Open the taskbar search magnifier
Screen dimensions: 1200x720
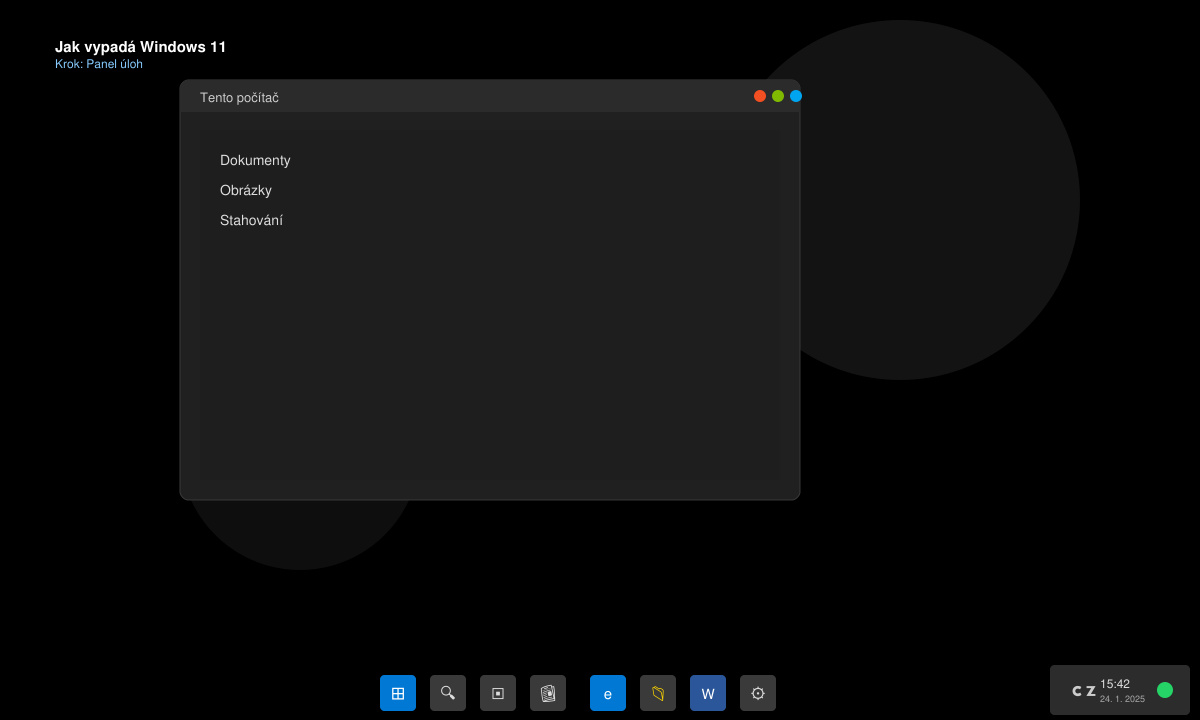click(448, 693)
